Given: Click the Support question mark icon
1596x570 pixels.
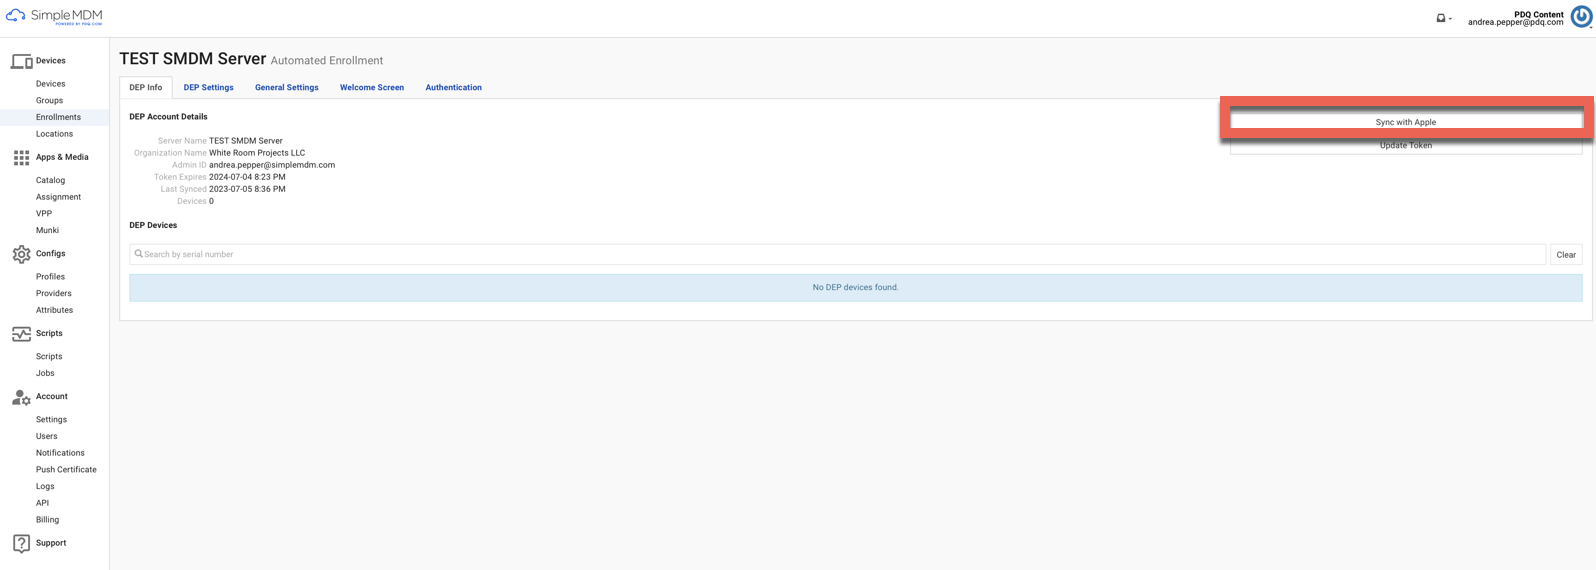Looking at the screenshot, I should coord(21,543).
